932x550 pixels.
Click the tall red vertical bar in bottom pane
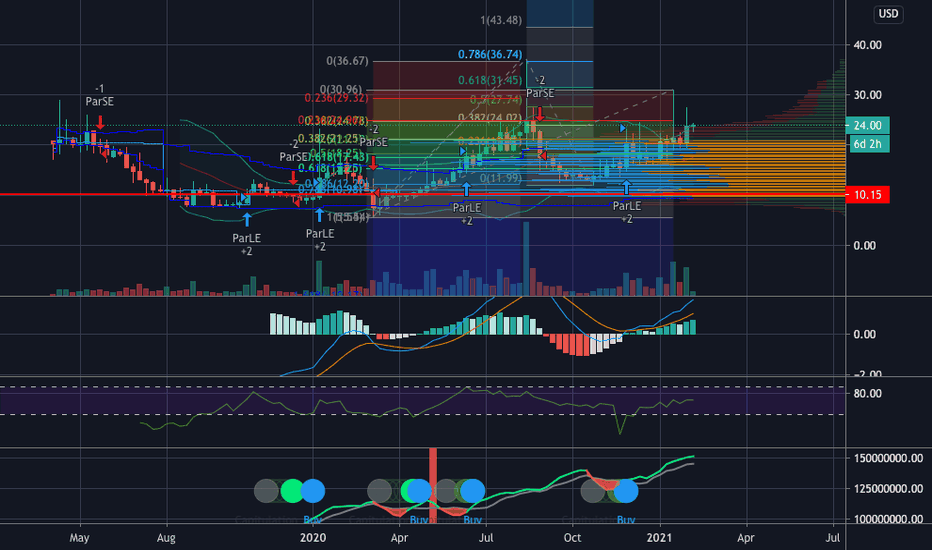[433, 485]
